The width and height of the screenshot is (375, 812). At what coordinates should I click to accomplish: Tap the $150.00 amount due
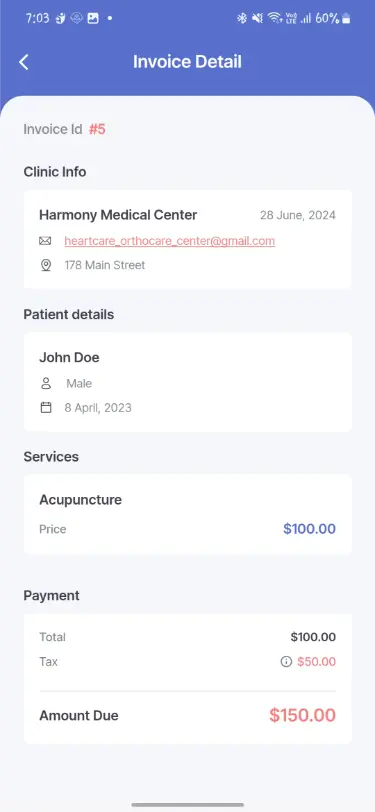coord(302,715)
